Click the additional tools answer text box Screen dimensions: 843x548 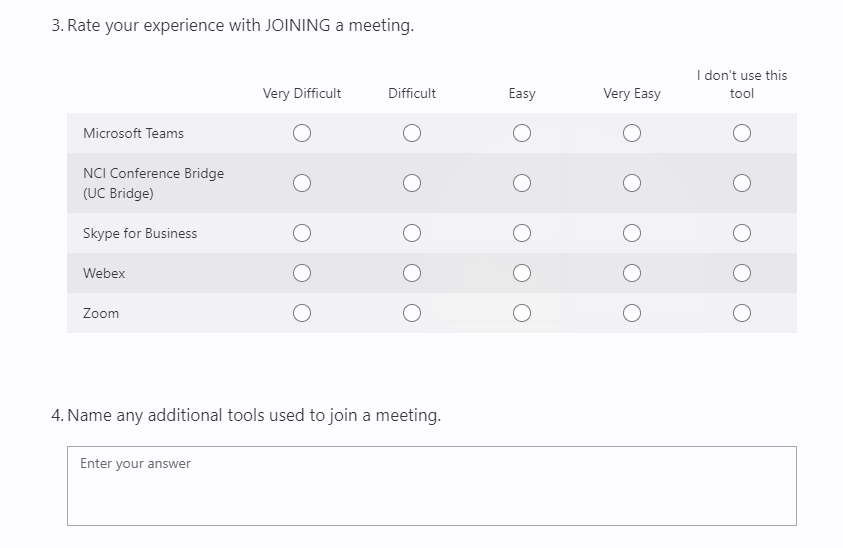tap(432, 486)
